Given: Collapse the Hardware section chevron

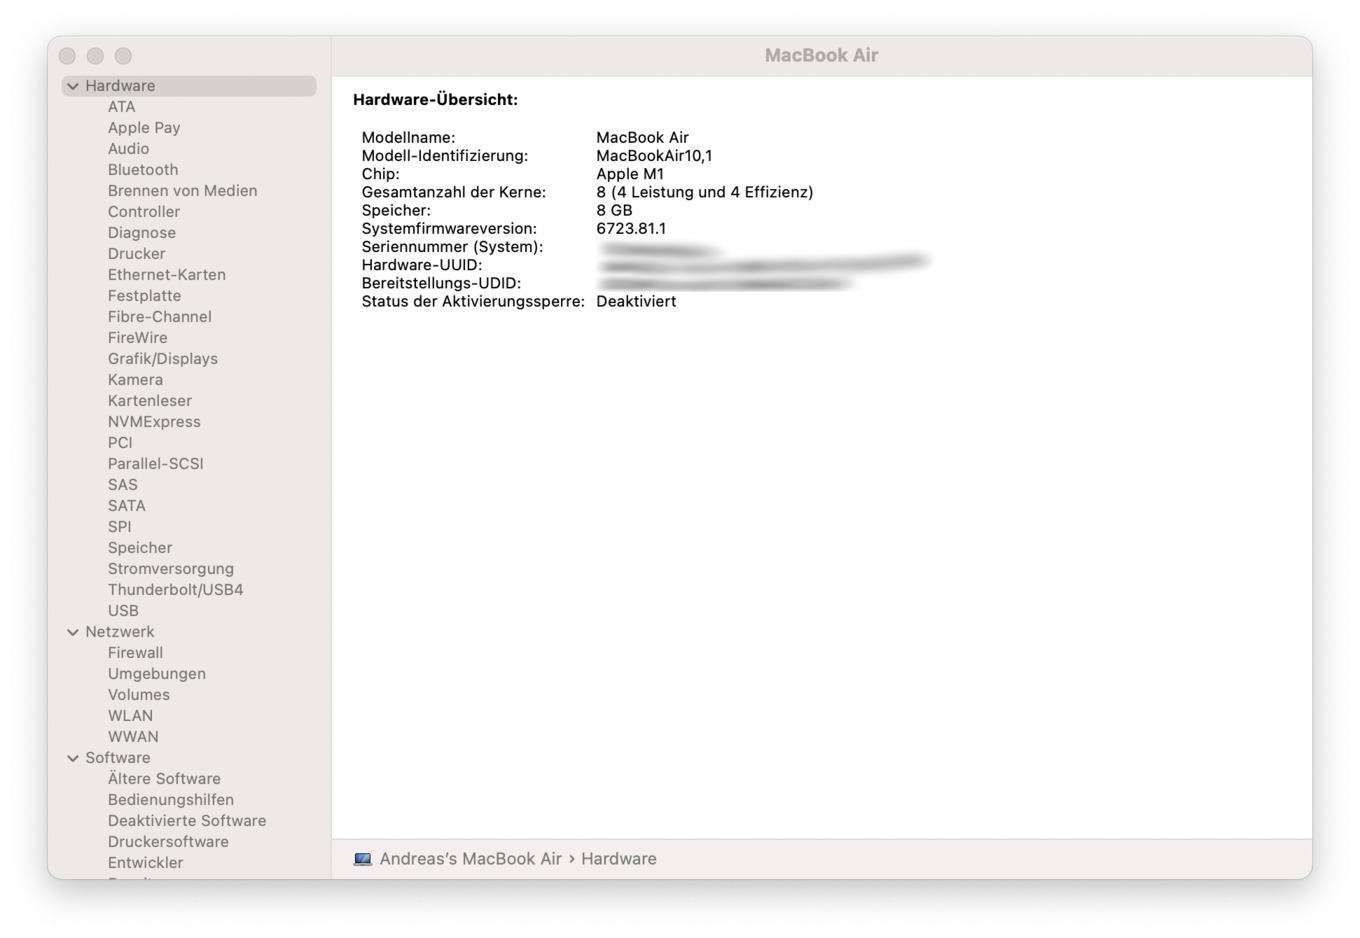Looking at the screenshot, I should (73, 86).
